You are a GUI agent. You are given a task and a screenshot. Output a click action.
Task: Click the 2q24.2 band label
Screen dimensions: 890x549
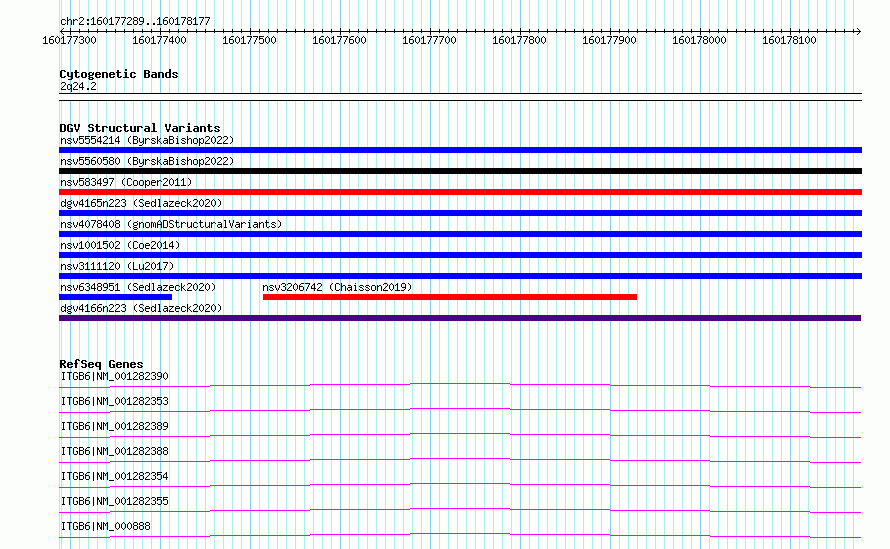78,86
